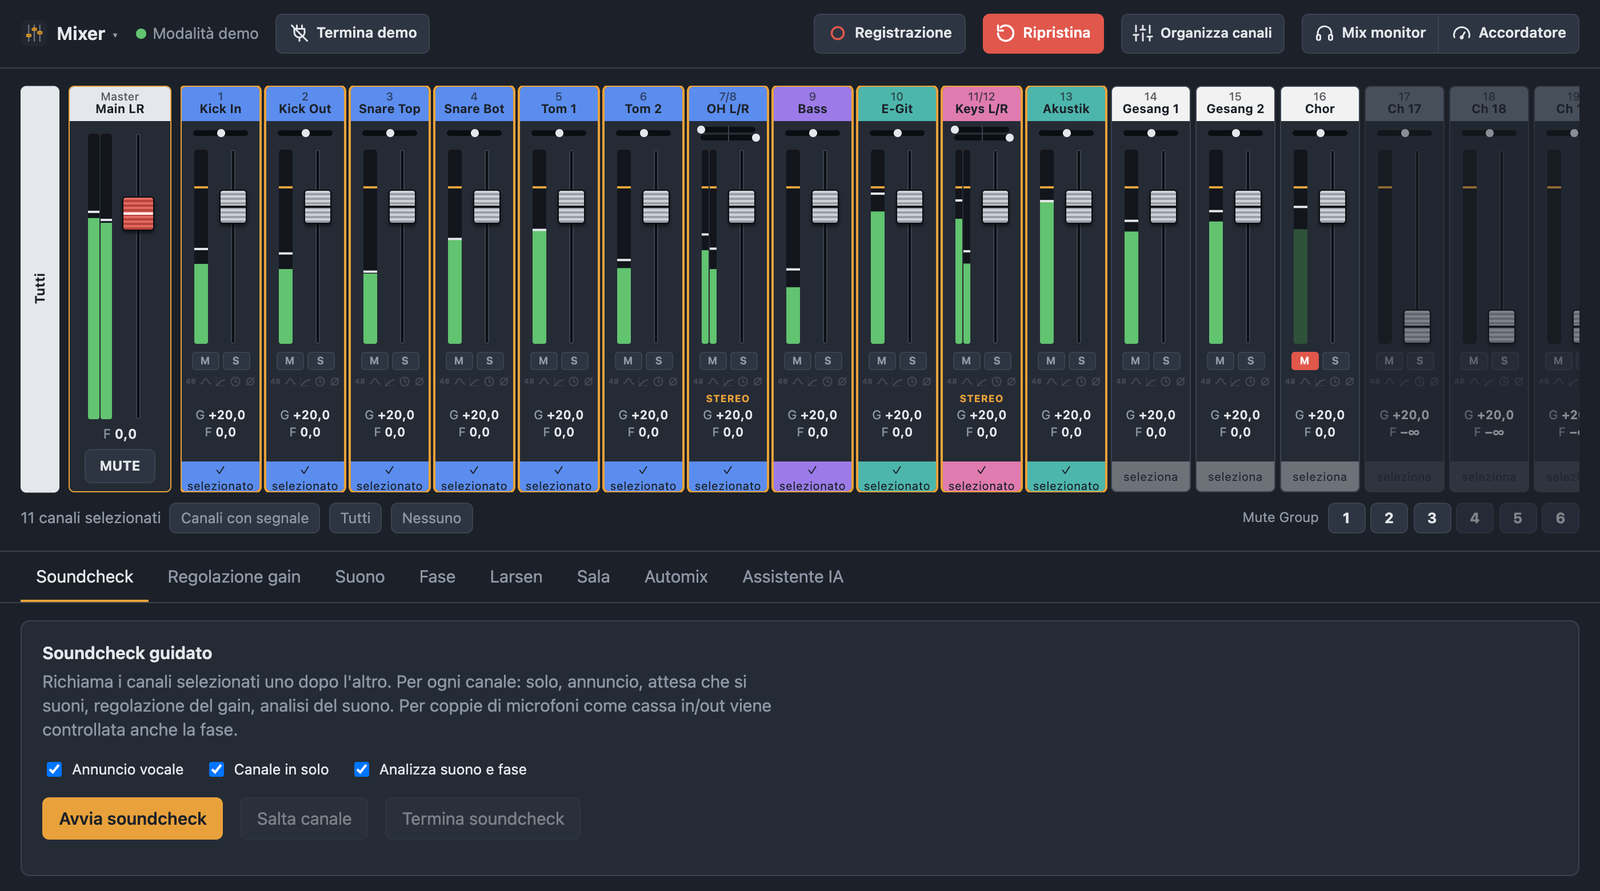This screenshot has height=891, width=1600.
Task: Mute the Bass channel
Action: pyautogui.click(x=797, y=361)
